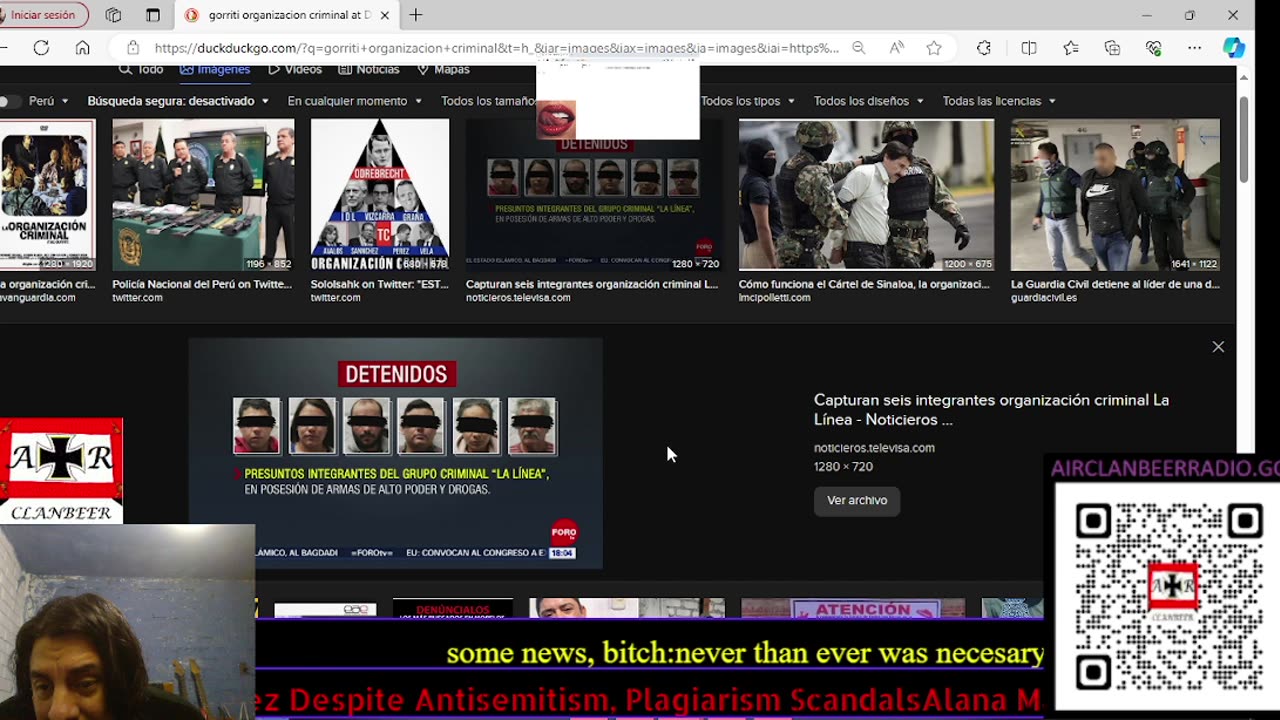Screen dimensions: 1280x720
Task: Select the Imágenes search tab
Action: (215, 69)
